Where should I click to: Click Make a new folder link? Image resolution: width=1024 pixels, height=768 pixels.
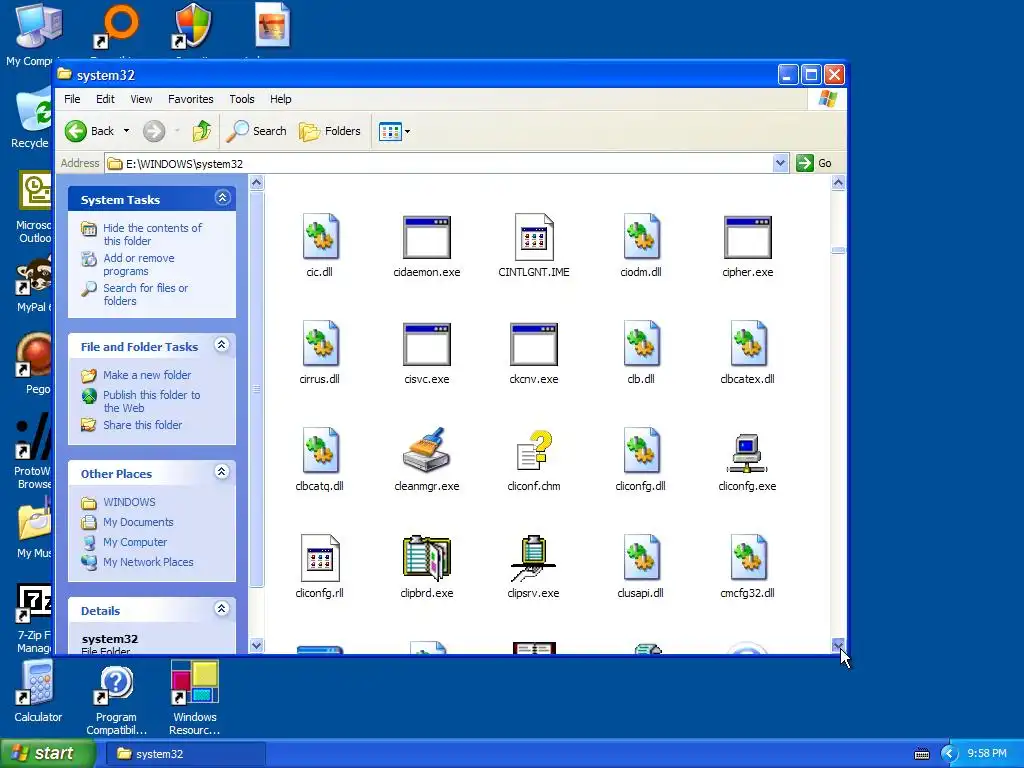147,375
